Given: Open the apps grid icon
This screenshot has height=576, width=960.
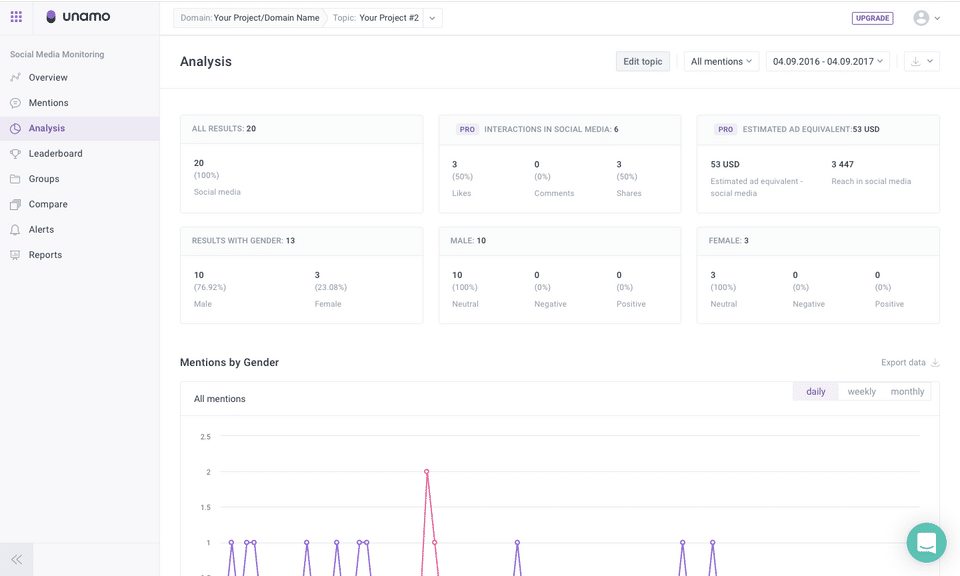Looking at the screenshot, I should [x=16, y=17].
